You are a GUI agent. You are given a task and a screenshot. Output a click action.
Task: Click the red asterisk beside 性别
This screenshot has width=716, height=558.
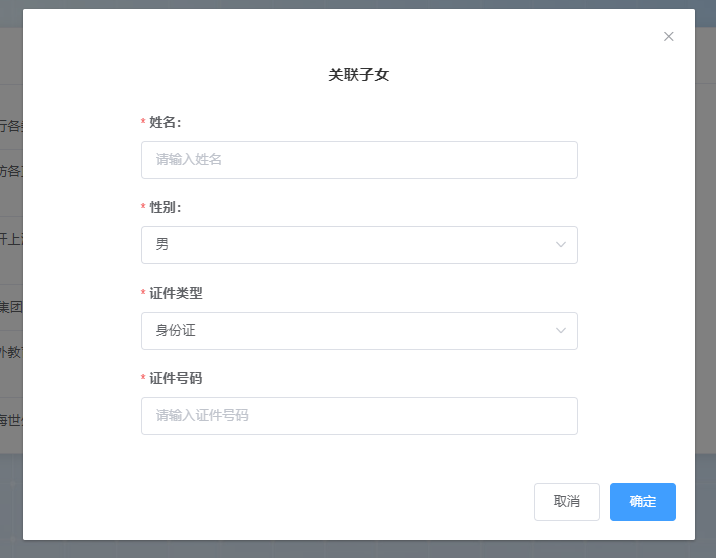tap(143, 206)
